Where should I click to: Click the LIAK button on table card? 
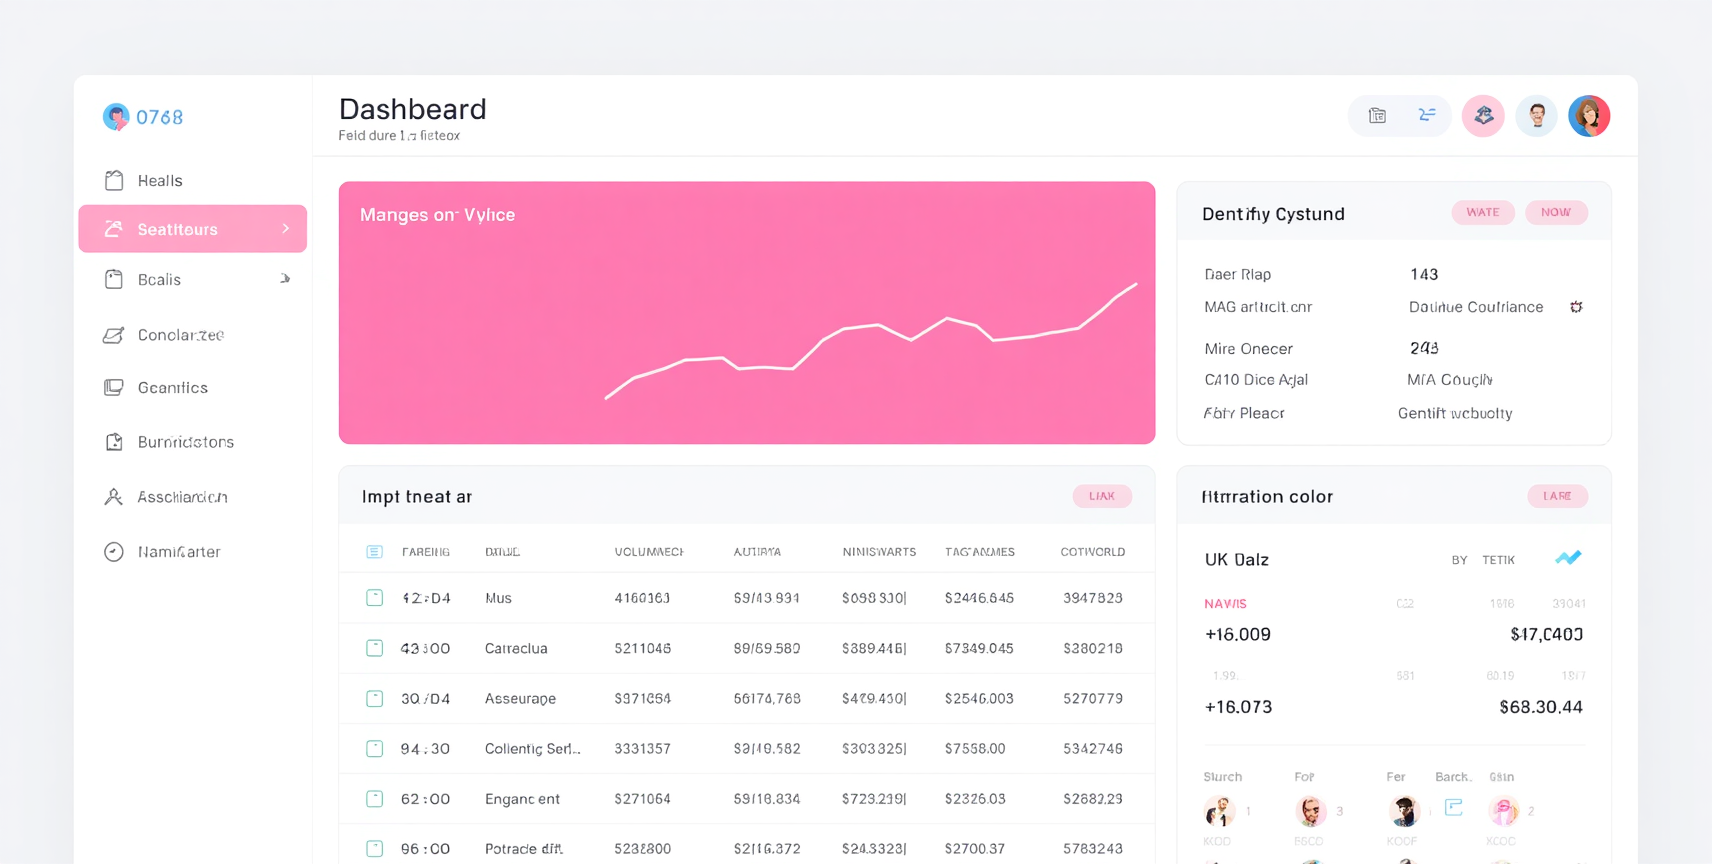[x=1102, y=496]
